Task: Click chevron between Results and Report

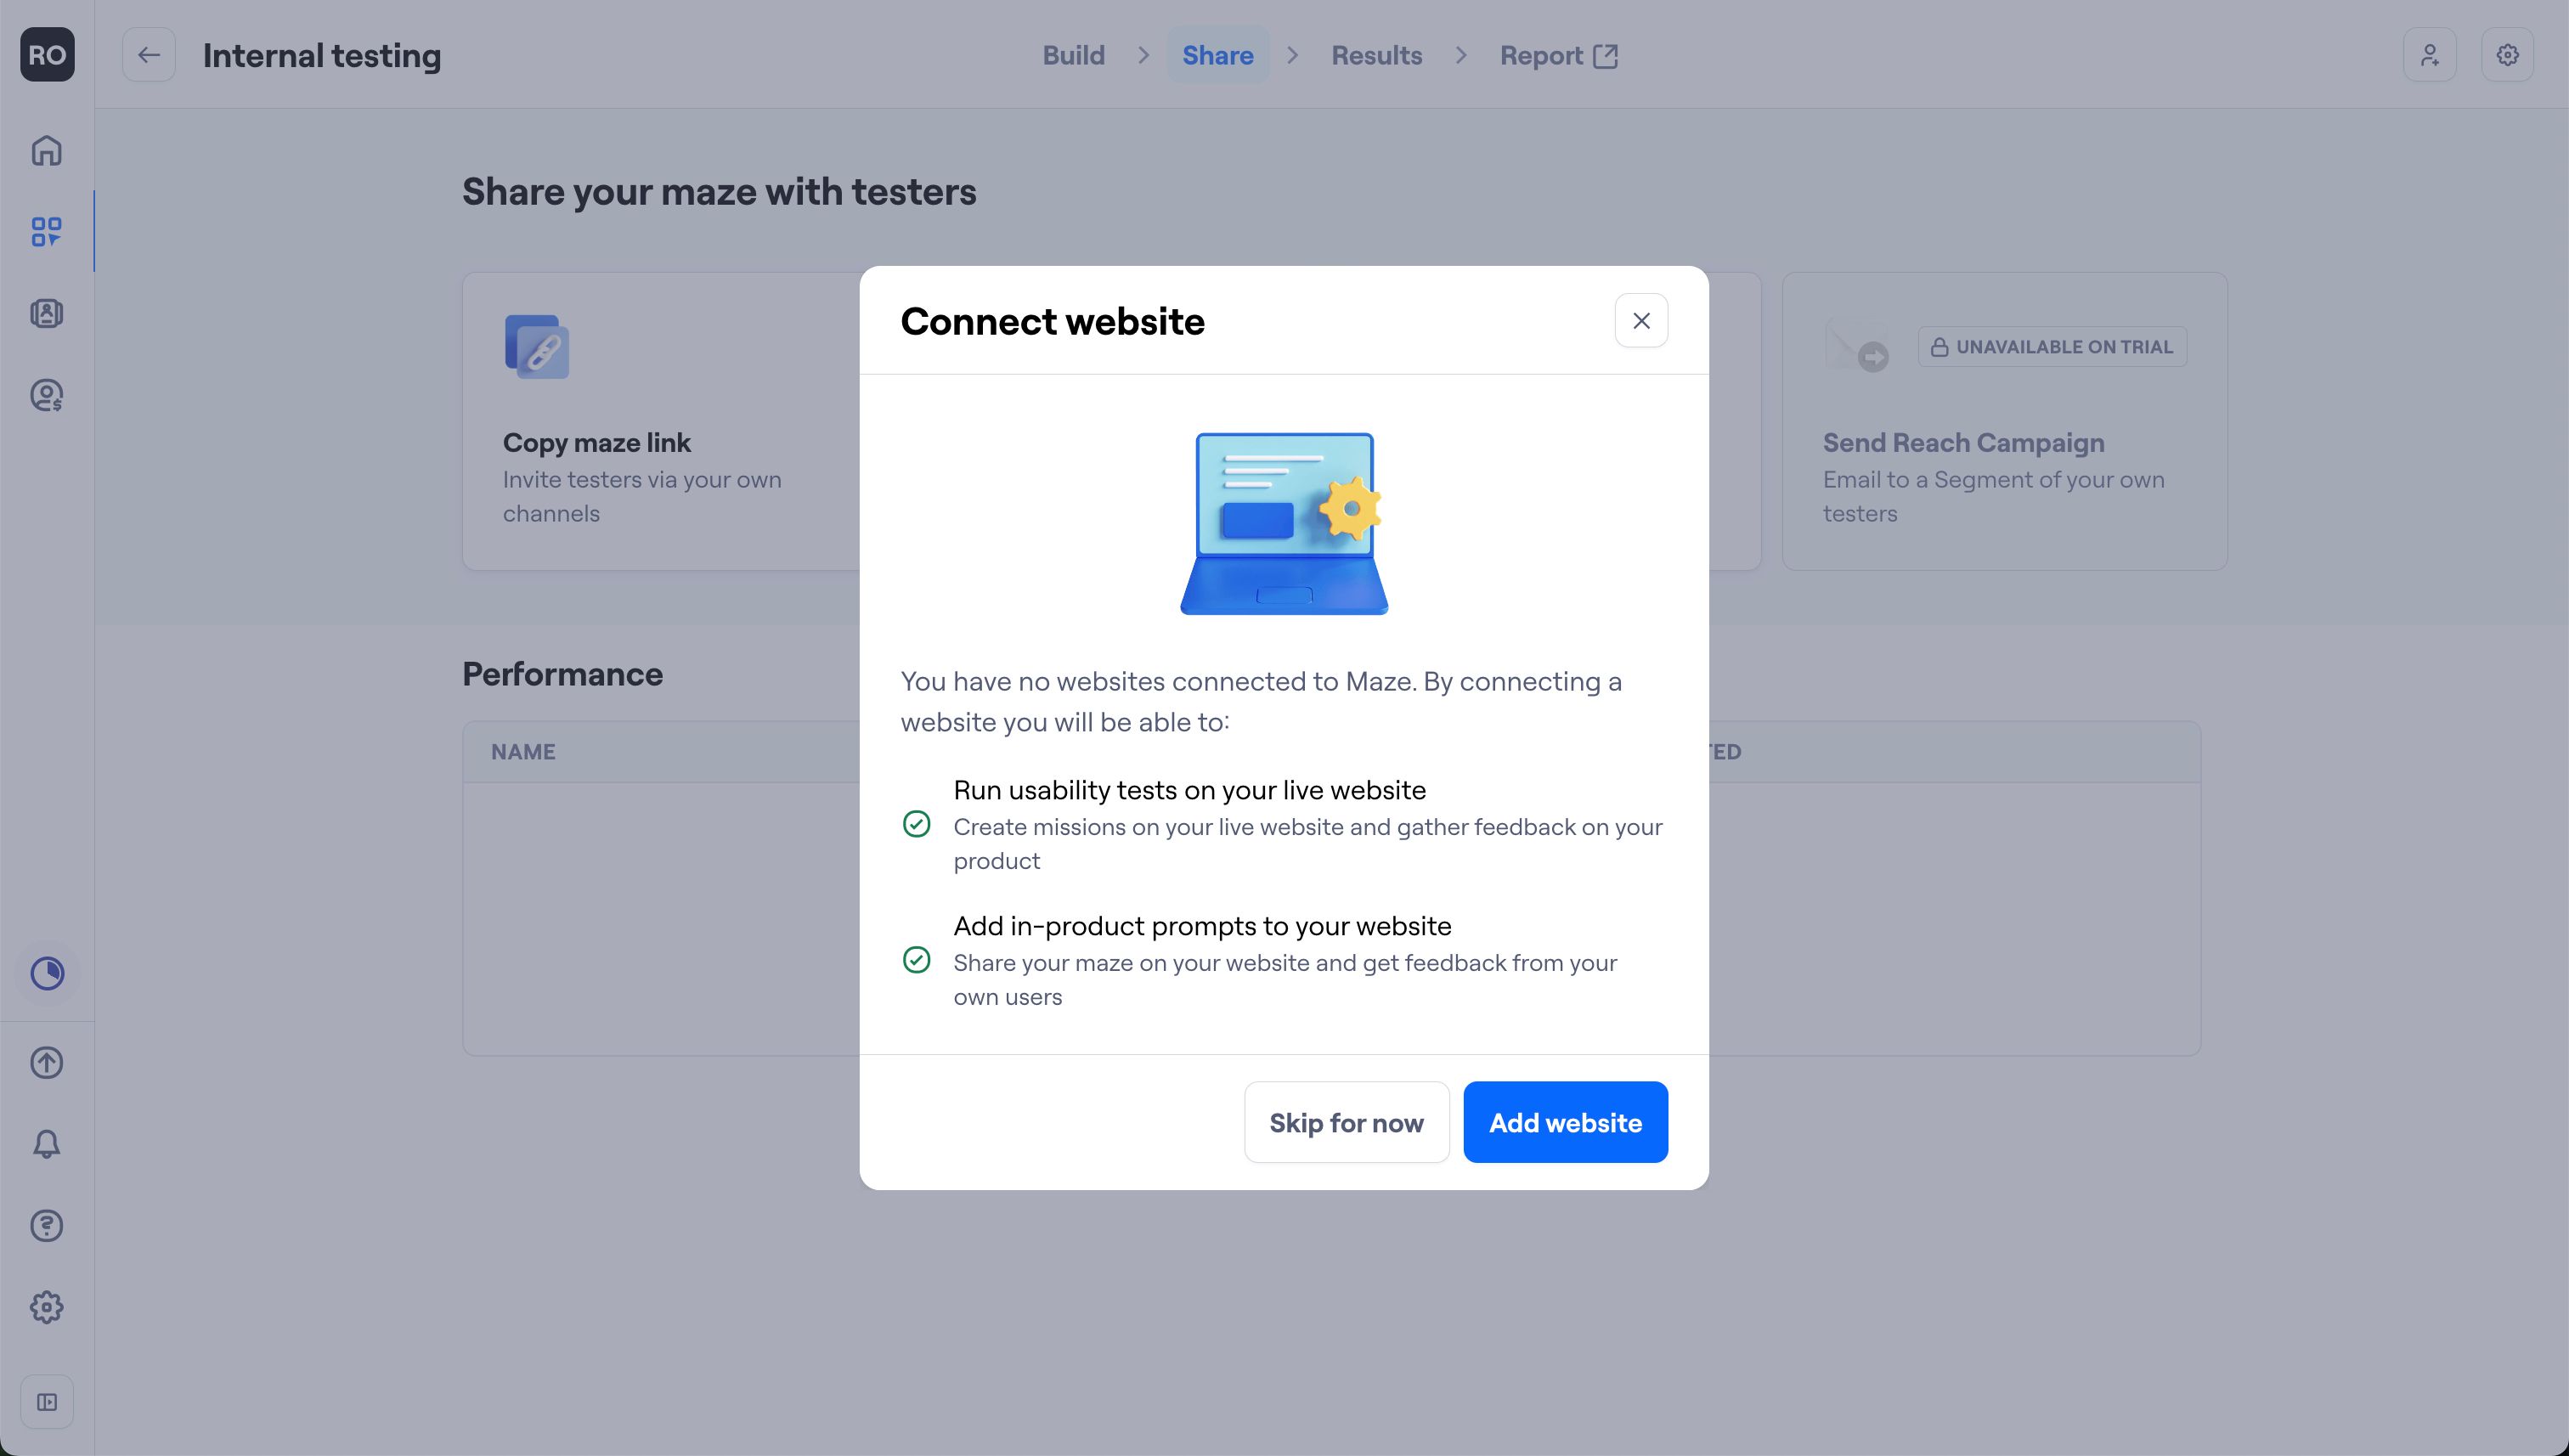Action: point(1461,55)
